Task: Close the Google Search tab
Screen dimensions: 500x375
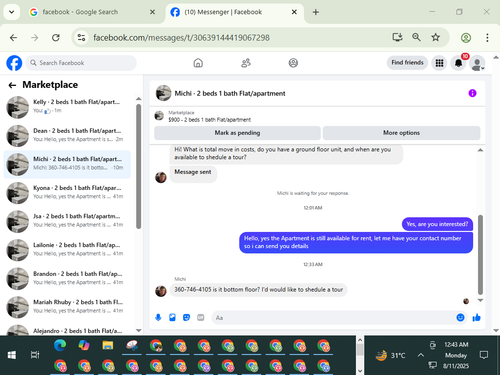Action: (152, 12)
